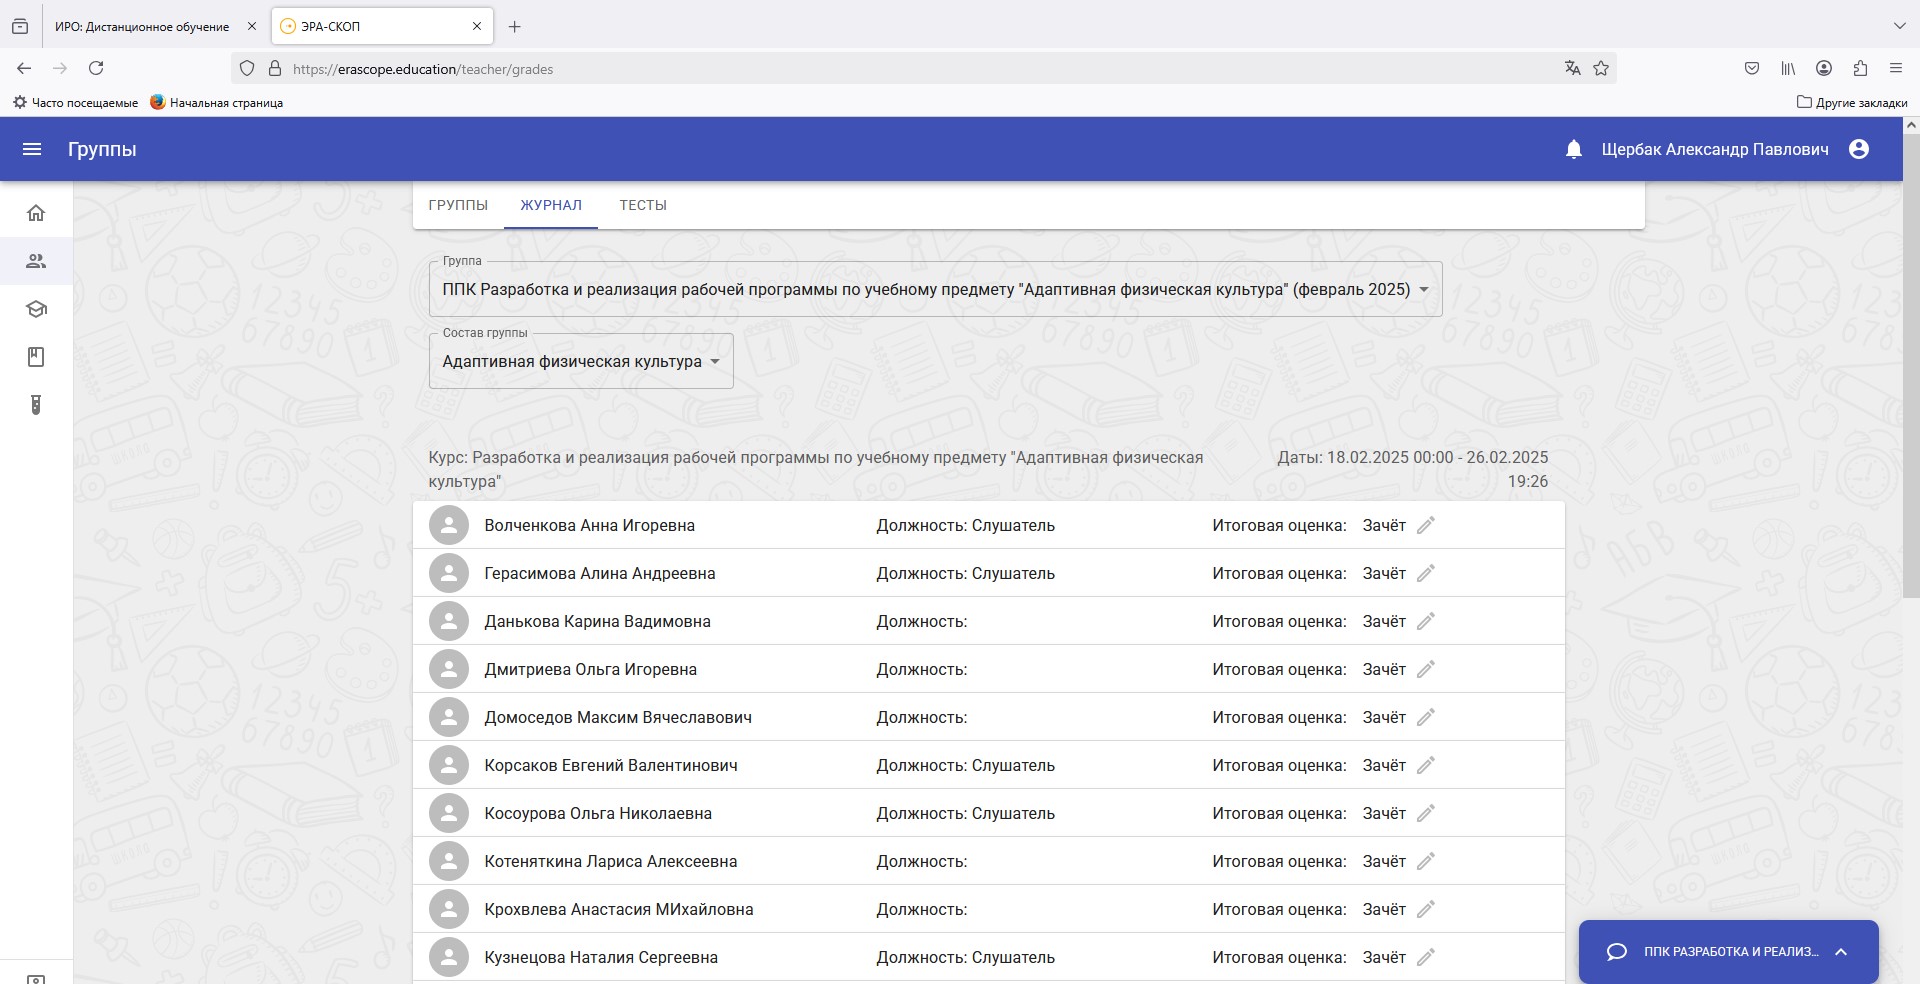Reload the page
The height and width of the screenshot is (984, 1920).
click(x=96, y=68)
